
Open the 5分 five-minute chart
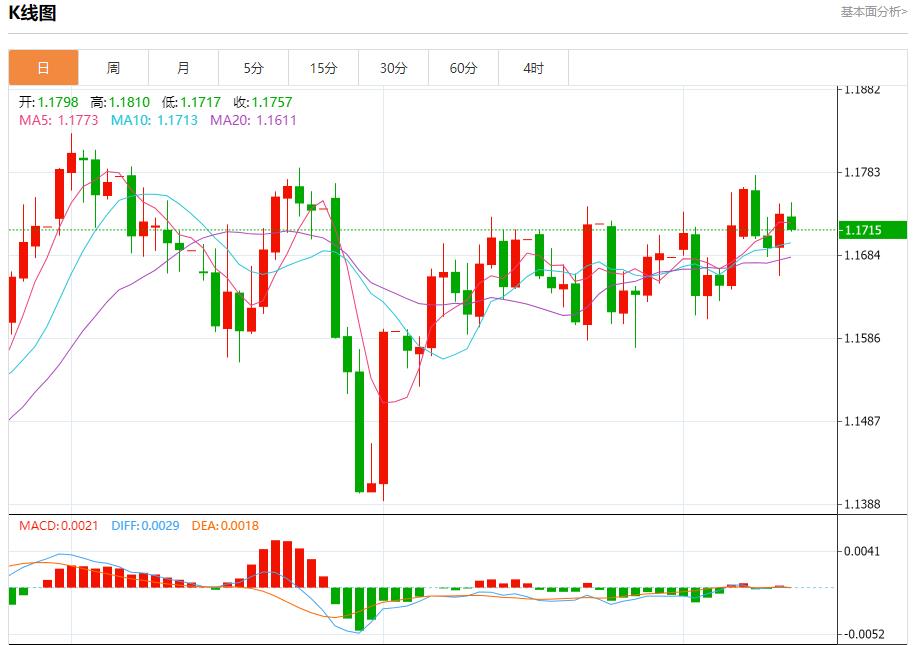(253, 67)
